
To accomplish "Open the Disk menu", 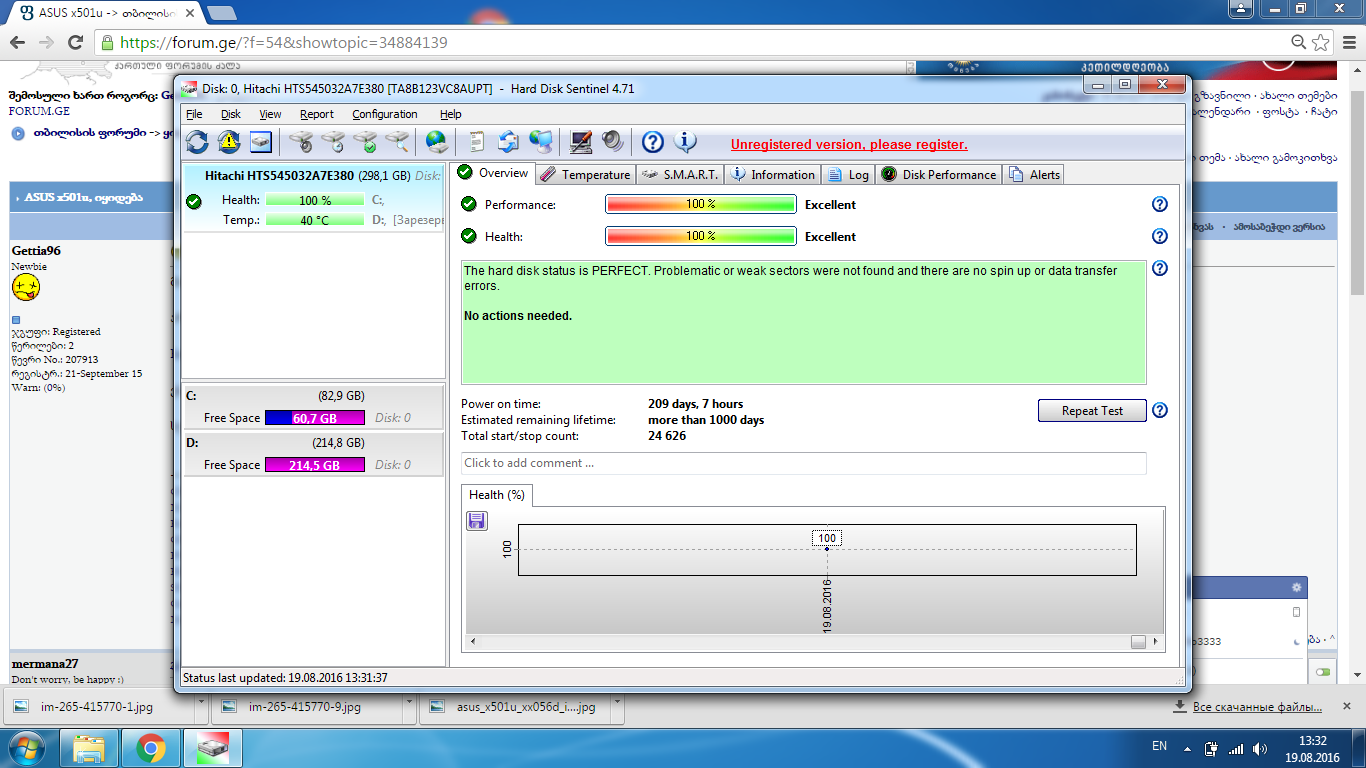I will [231, 114].
